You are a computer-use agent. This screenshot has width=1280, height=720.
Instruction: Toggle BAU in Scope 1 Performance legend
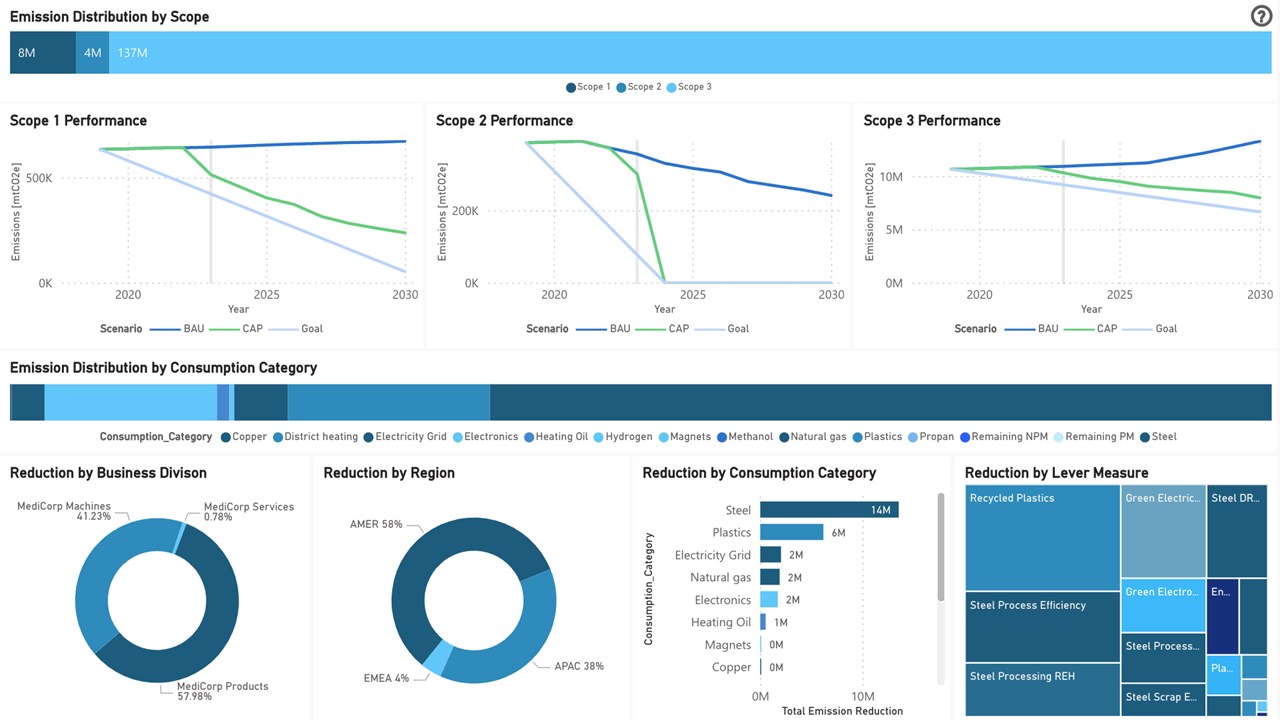tap(179, 328)
